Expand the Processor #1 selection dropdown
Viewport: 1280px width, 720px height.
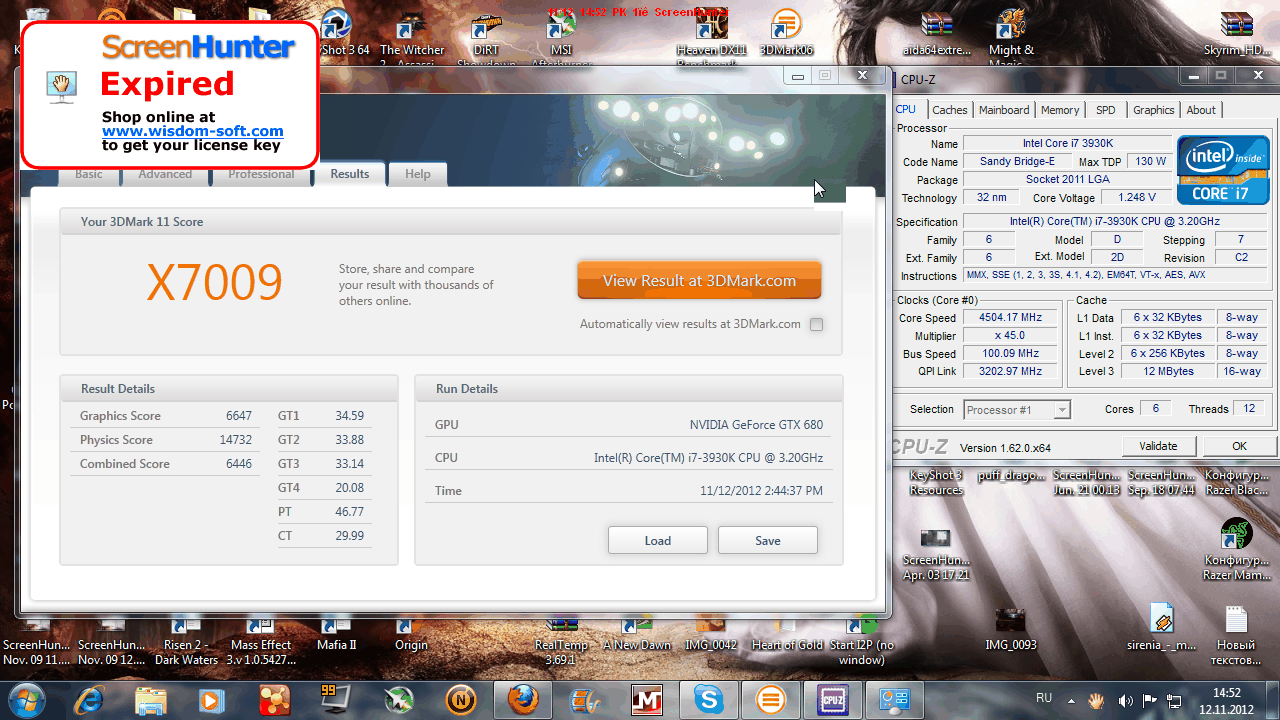pos(1062,410)
